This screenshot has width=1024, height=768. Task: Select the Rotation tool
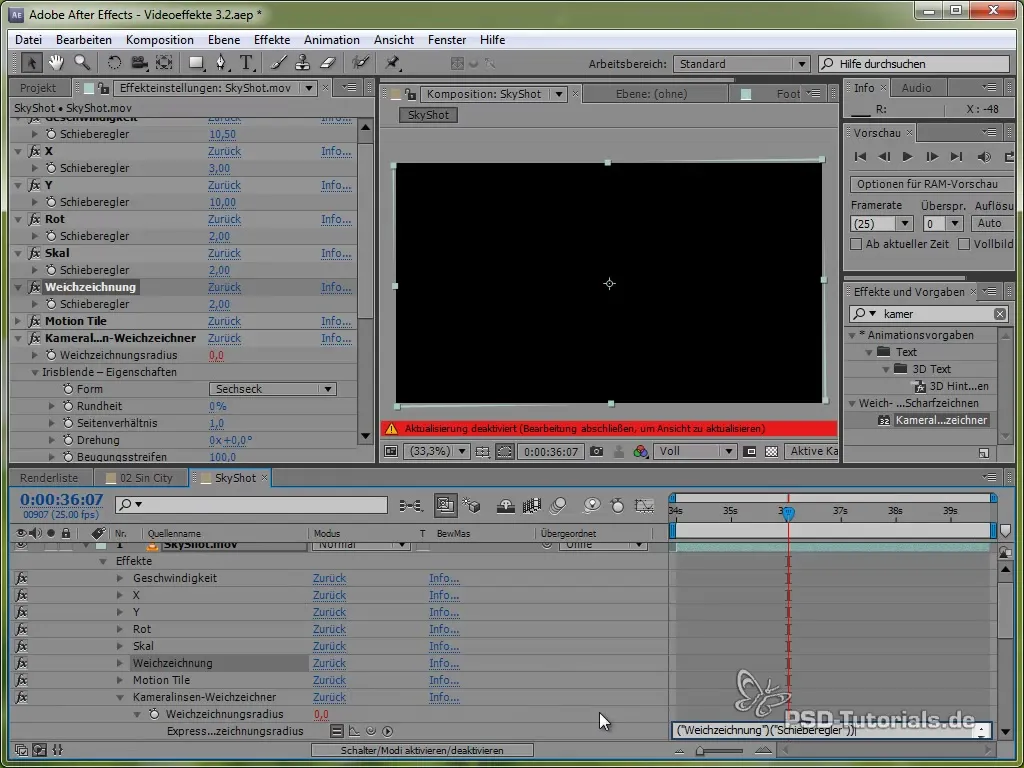[114, 63]
